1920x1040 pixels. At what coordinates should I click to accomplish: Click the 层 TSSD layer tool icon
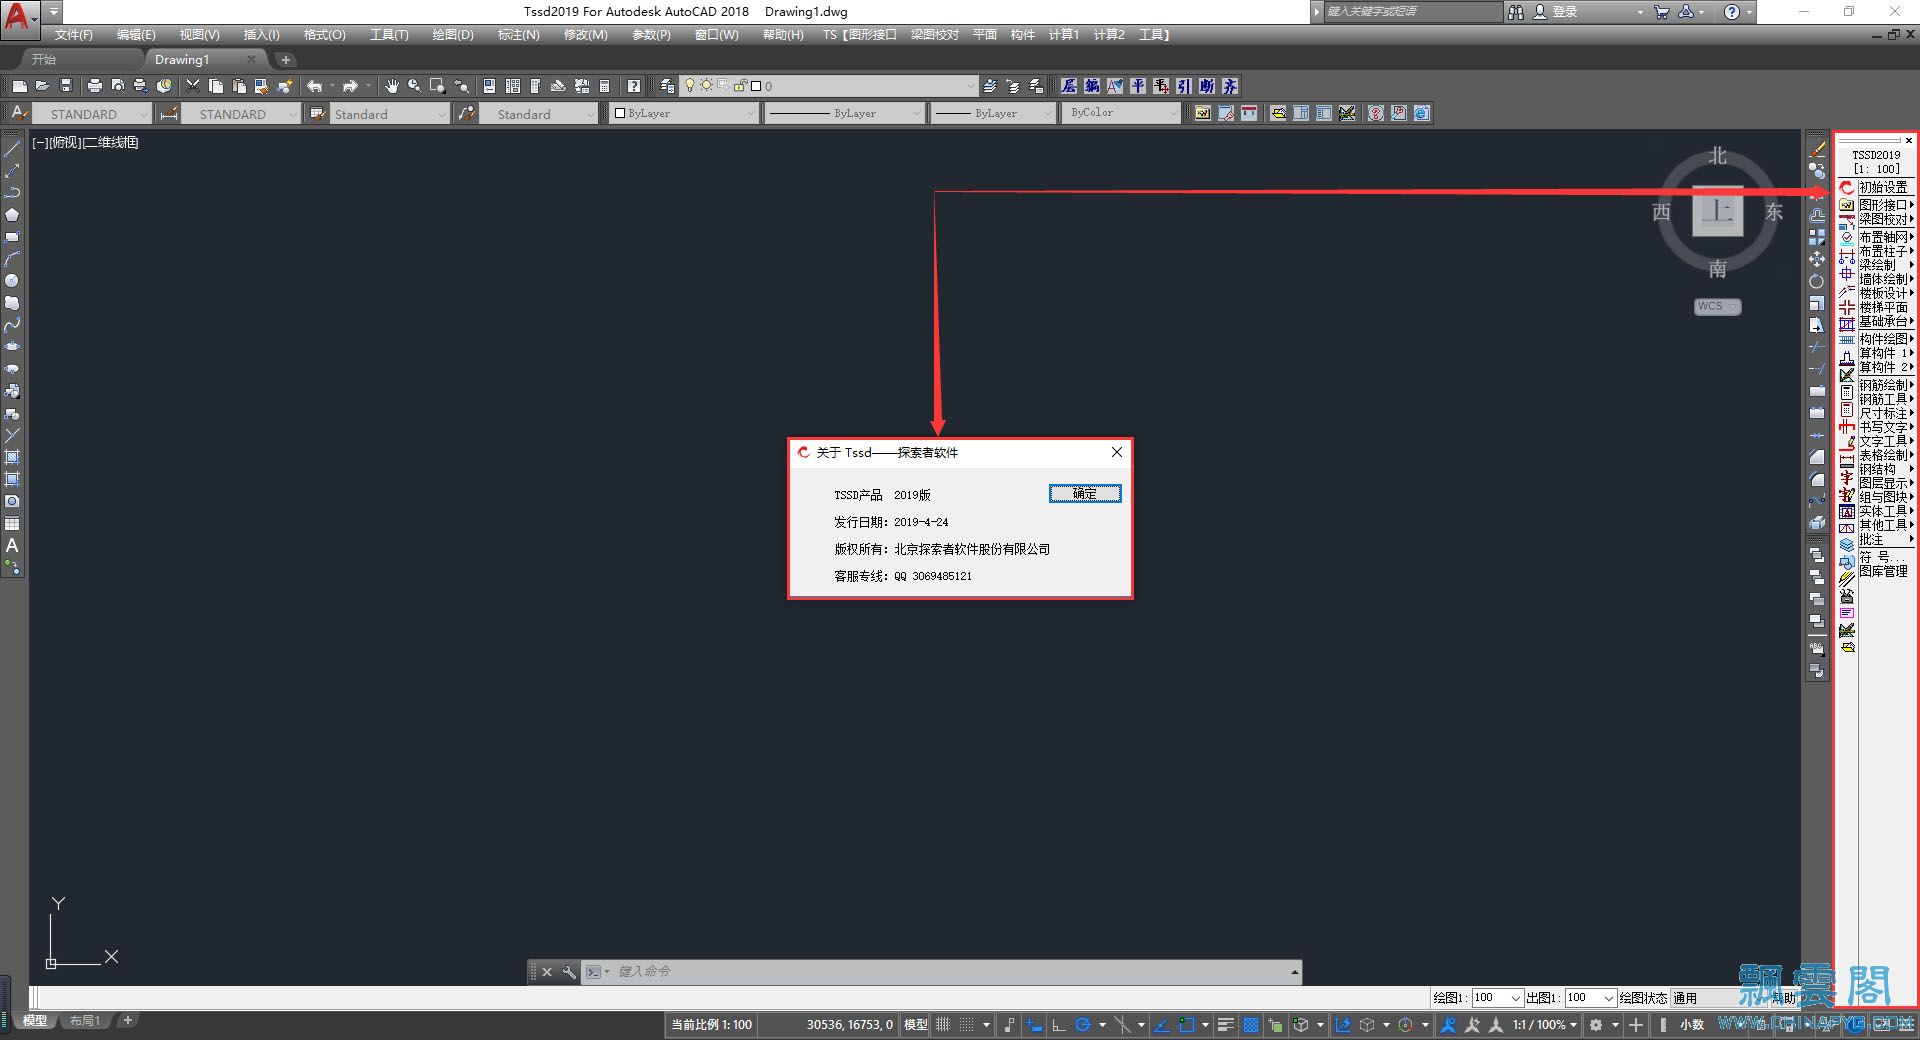1069,86
